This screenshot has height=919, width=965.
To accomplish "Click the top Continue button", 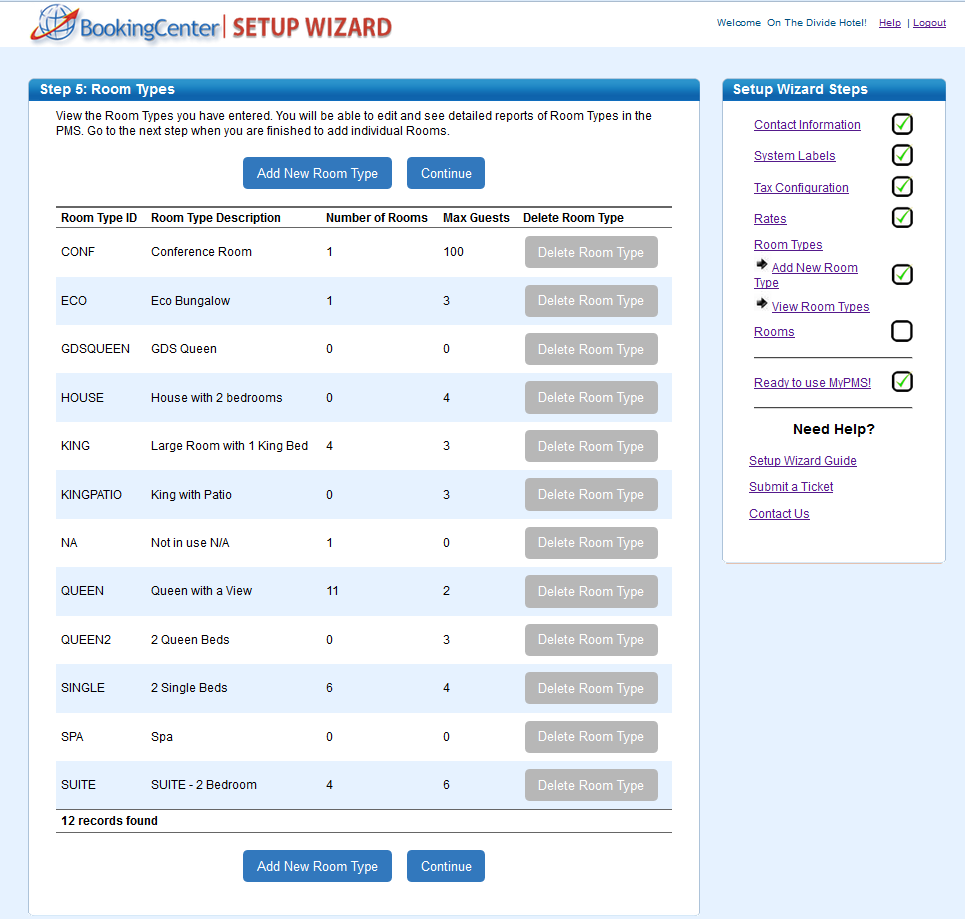I will 446,173.
